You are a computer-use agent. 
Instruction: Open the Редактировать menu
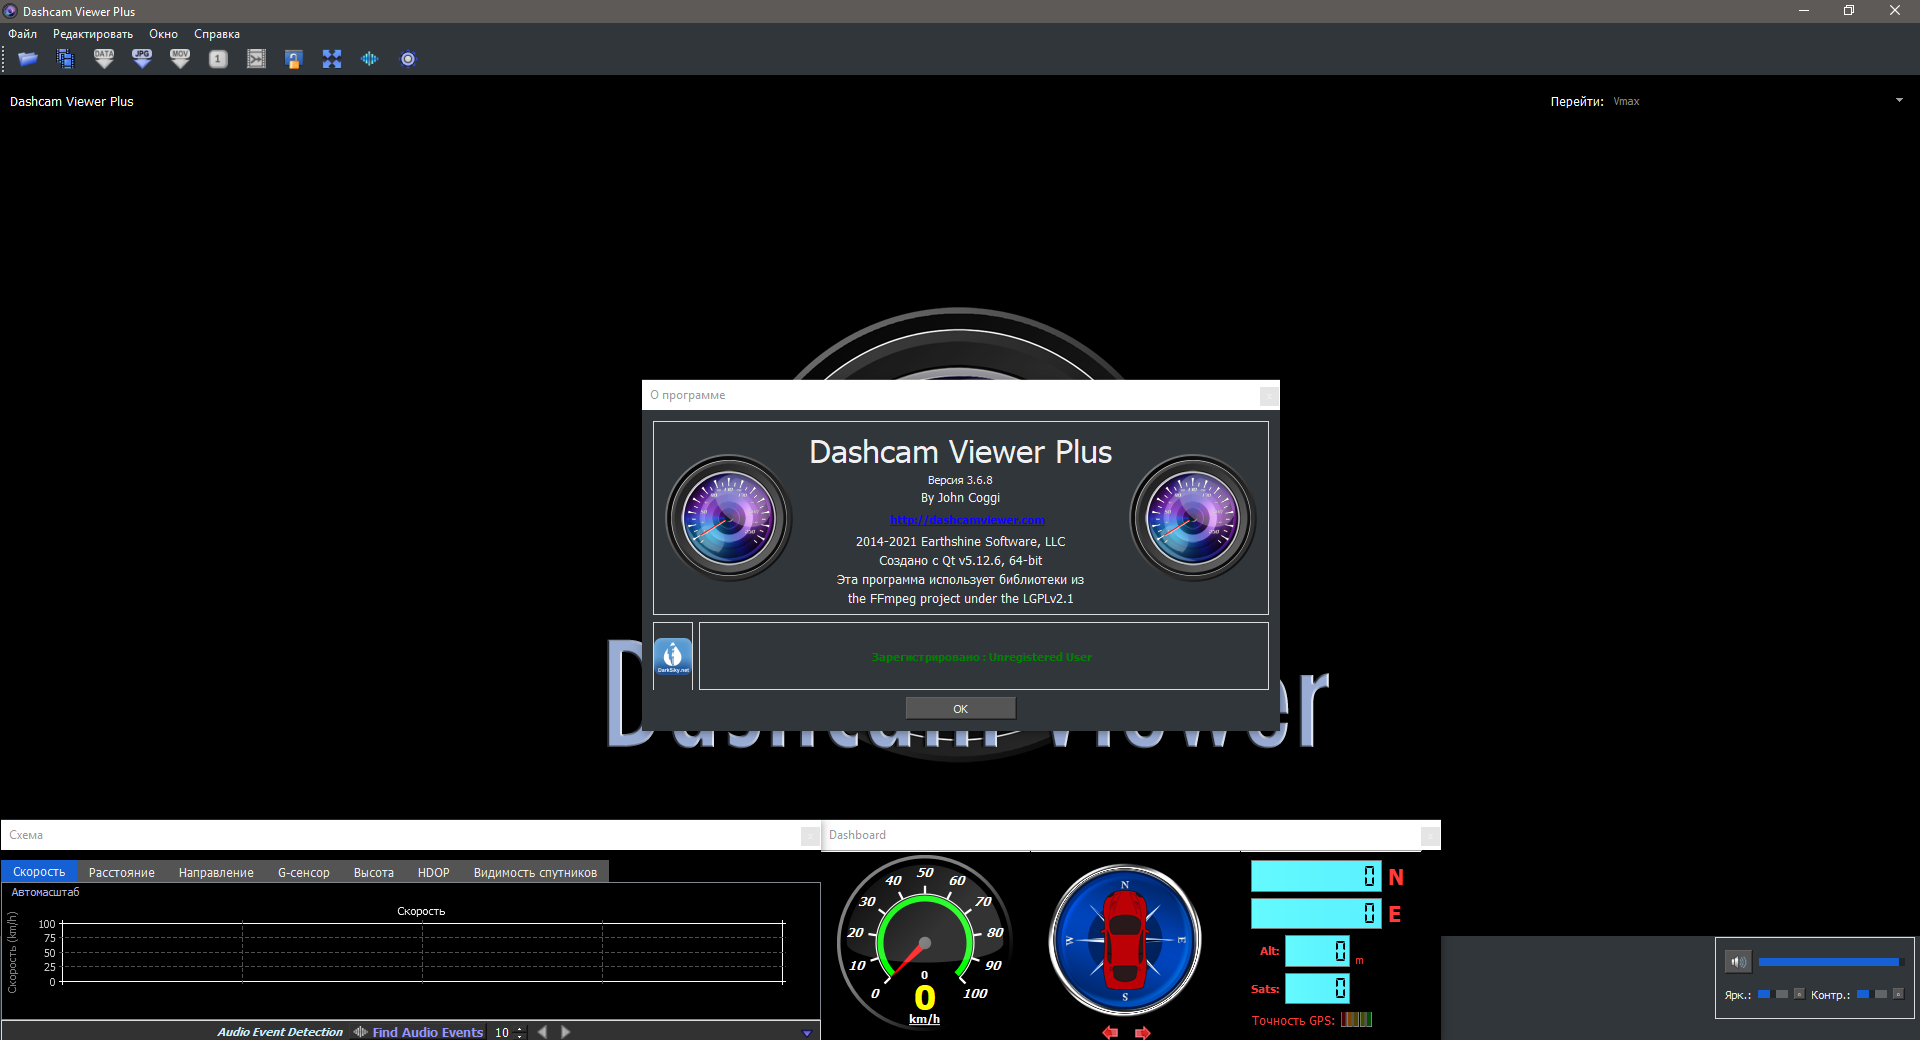pyautogui.click(x=93, y=34)
